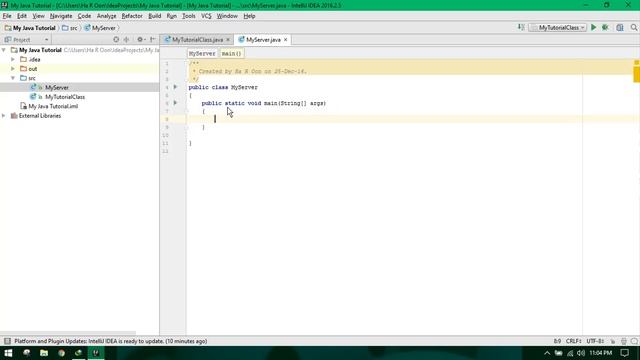Collapse all in the Project panel
Image resolution: width=640 pixels, height=360 pixels.
127,40
